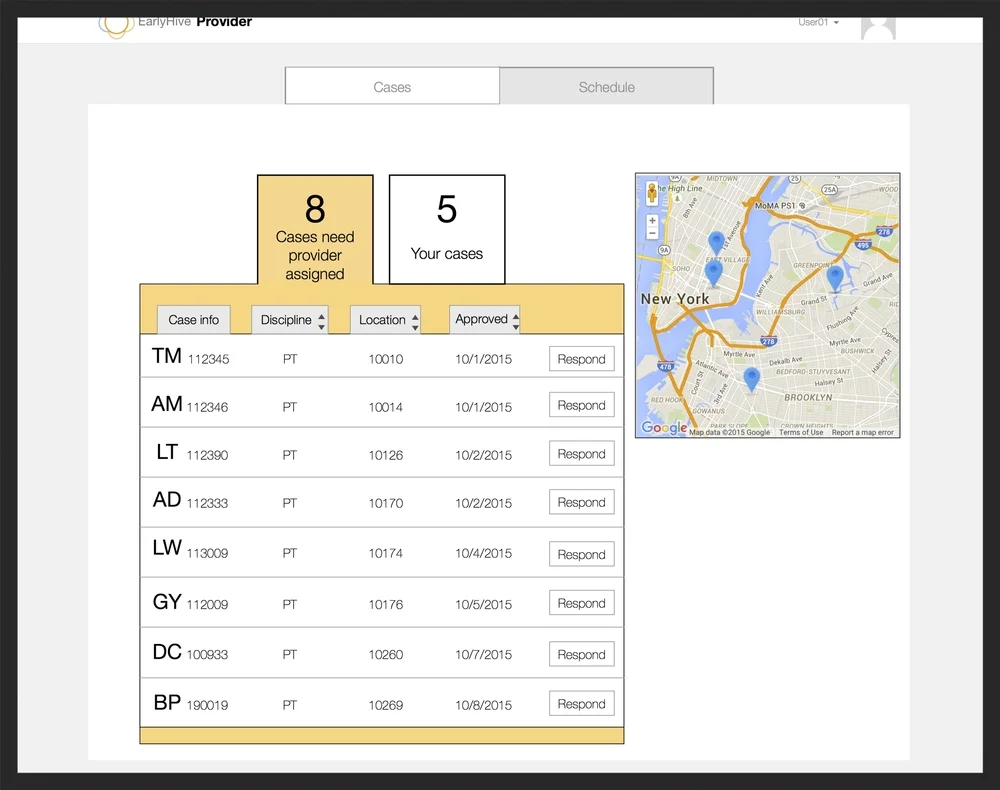Respond to case GY 112009
The width and height of the screenshot is (1000, 790).
coord(582,603)
